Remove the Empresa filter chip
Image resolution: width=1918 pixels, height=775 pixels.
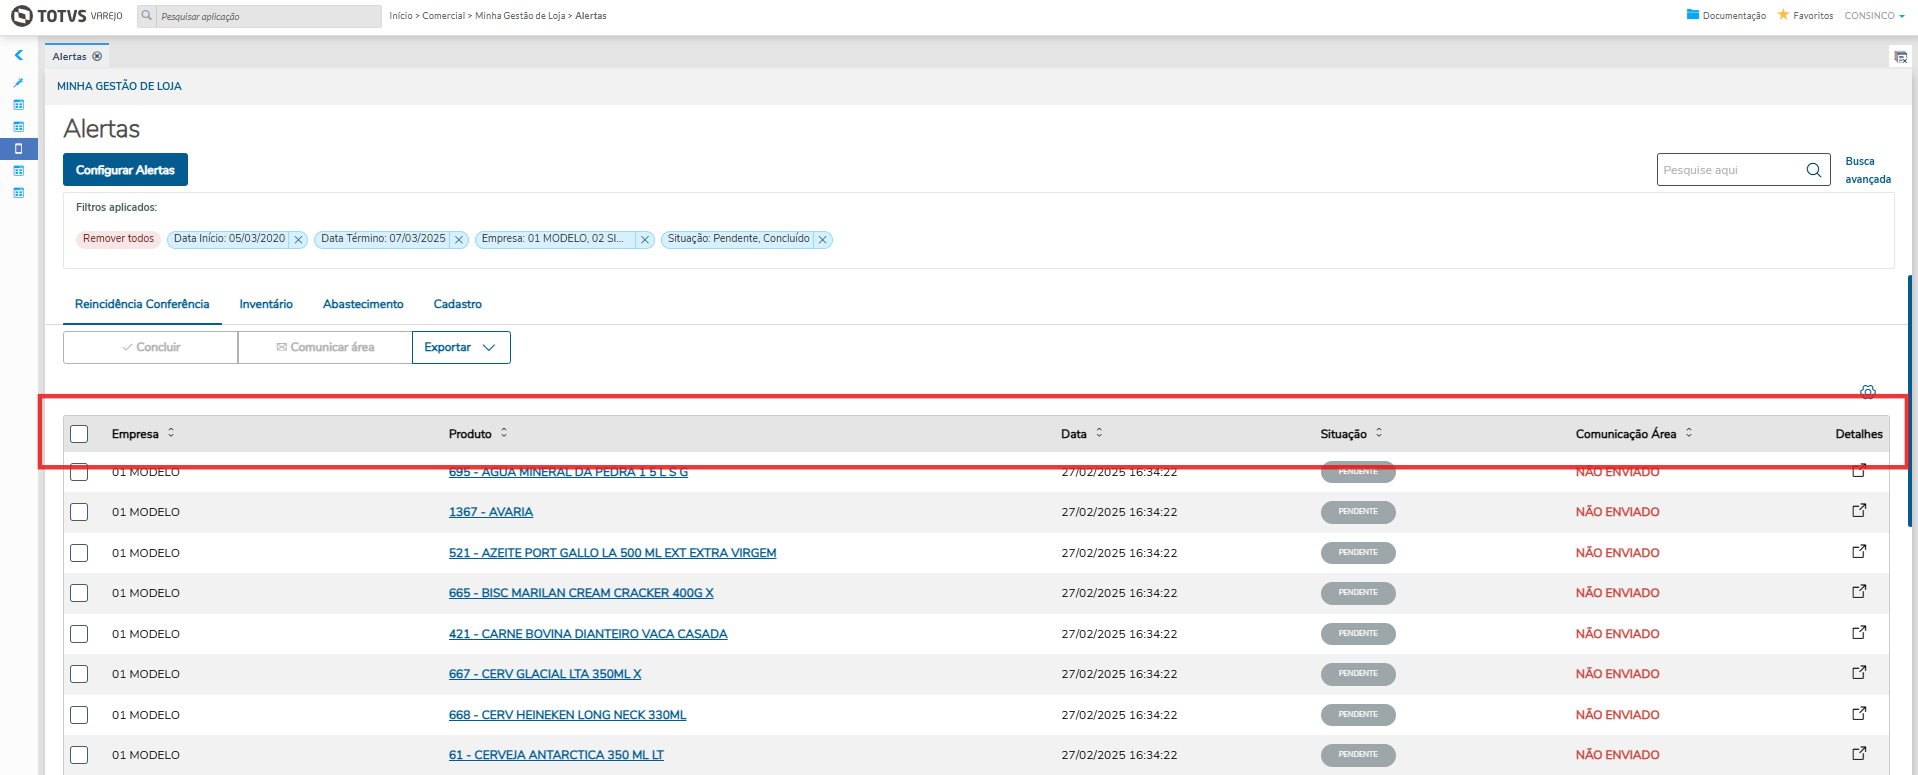point(645,240)
